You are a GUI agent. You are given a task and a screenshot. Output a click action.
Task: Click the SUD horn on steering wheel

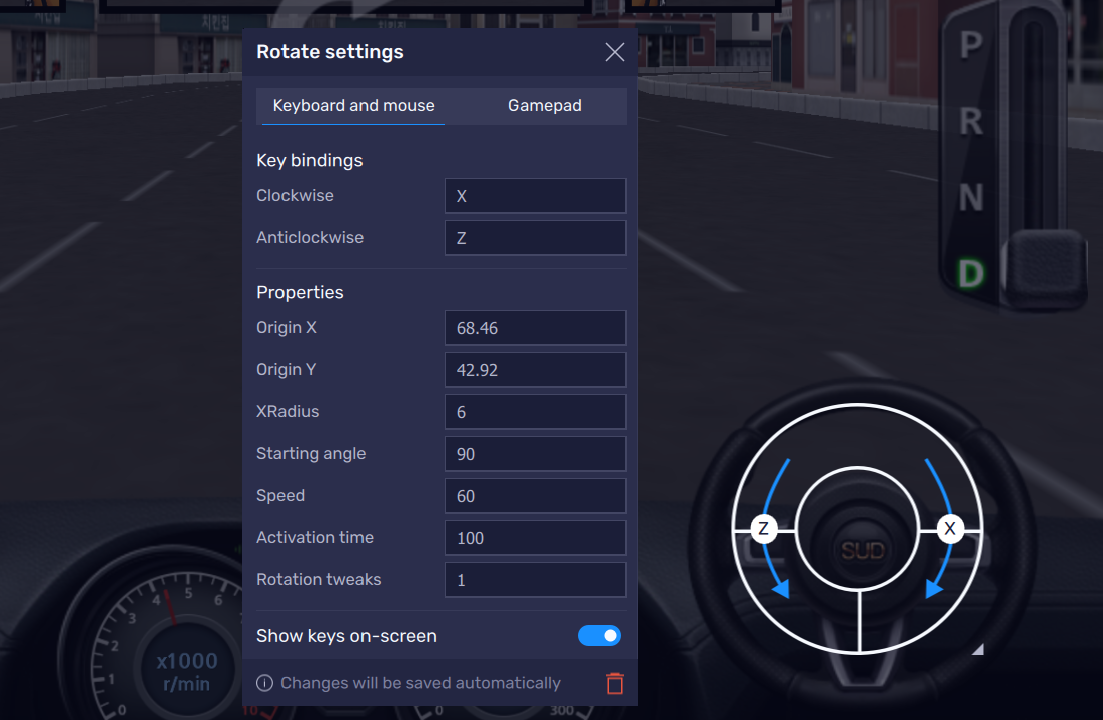click(x=862, y=551)
